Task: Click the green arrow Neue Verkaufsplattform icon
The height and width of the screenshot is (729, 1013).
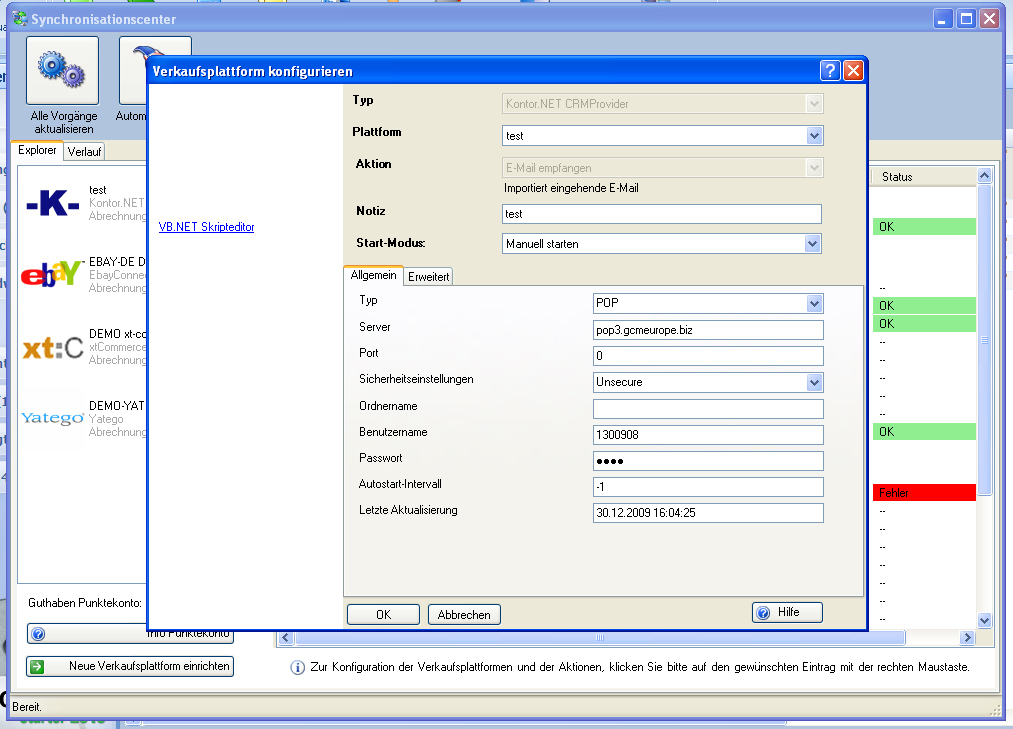Action: tap(38, 666)
